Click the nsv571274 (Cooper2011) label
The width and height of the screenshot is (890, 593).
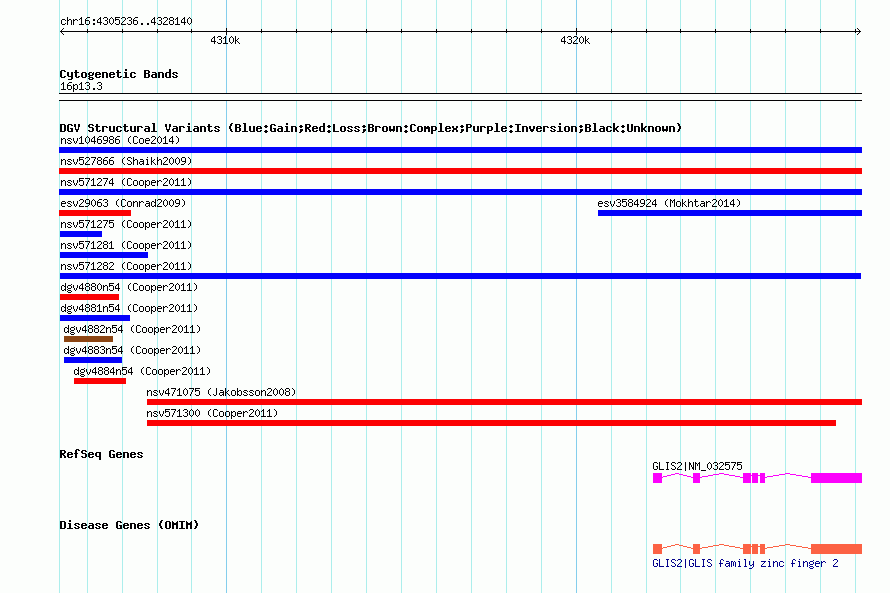126,182
